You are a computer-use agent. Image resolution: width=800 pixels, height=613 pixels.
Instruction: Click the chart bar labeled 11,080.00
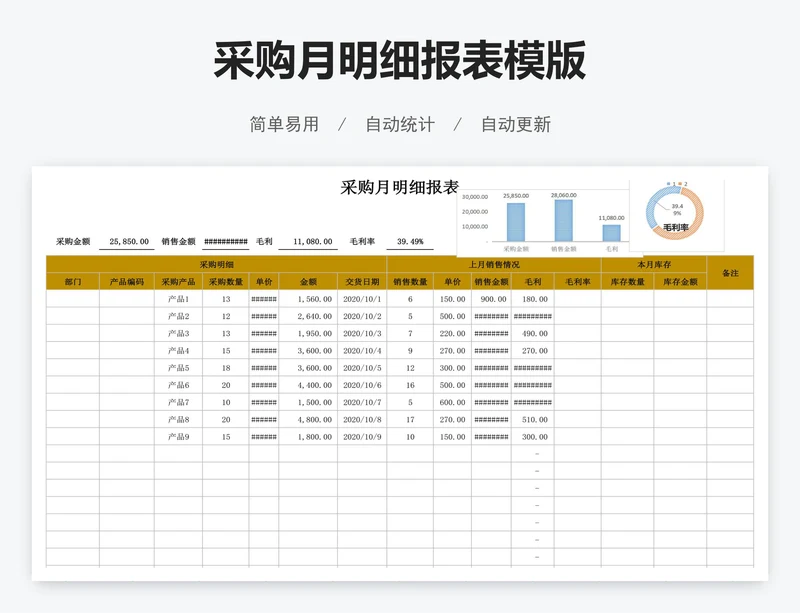pyautogui.click(x=612, y=233)
